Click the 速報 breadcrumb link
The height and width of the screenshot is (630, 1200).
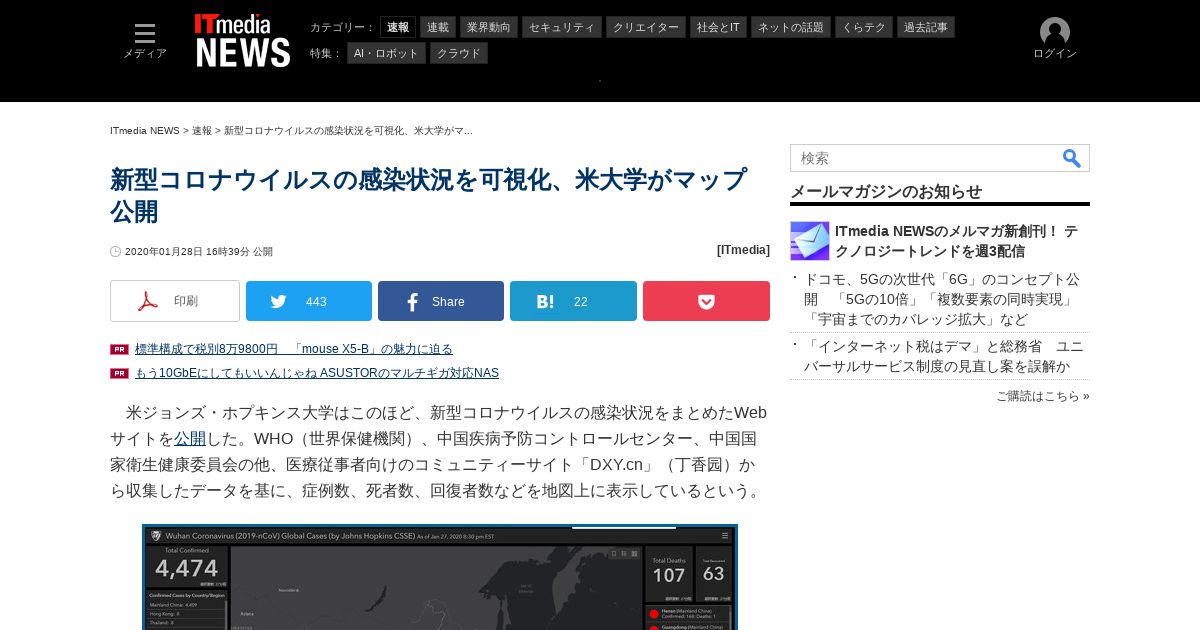(202, 131)
